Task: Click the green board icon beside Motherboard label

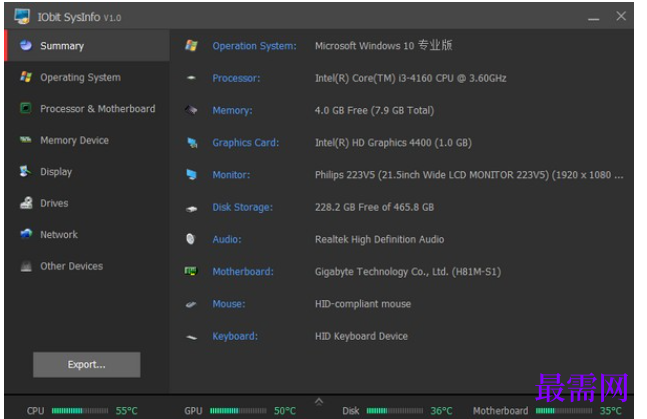Action: tap(191, 271)
